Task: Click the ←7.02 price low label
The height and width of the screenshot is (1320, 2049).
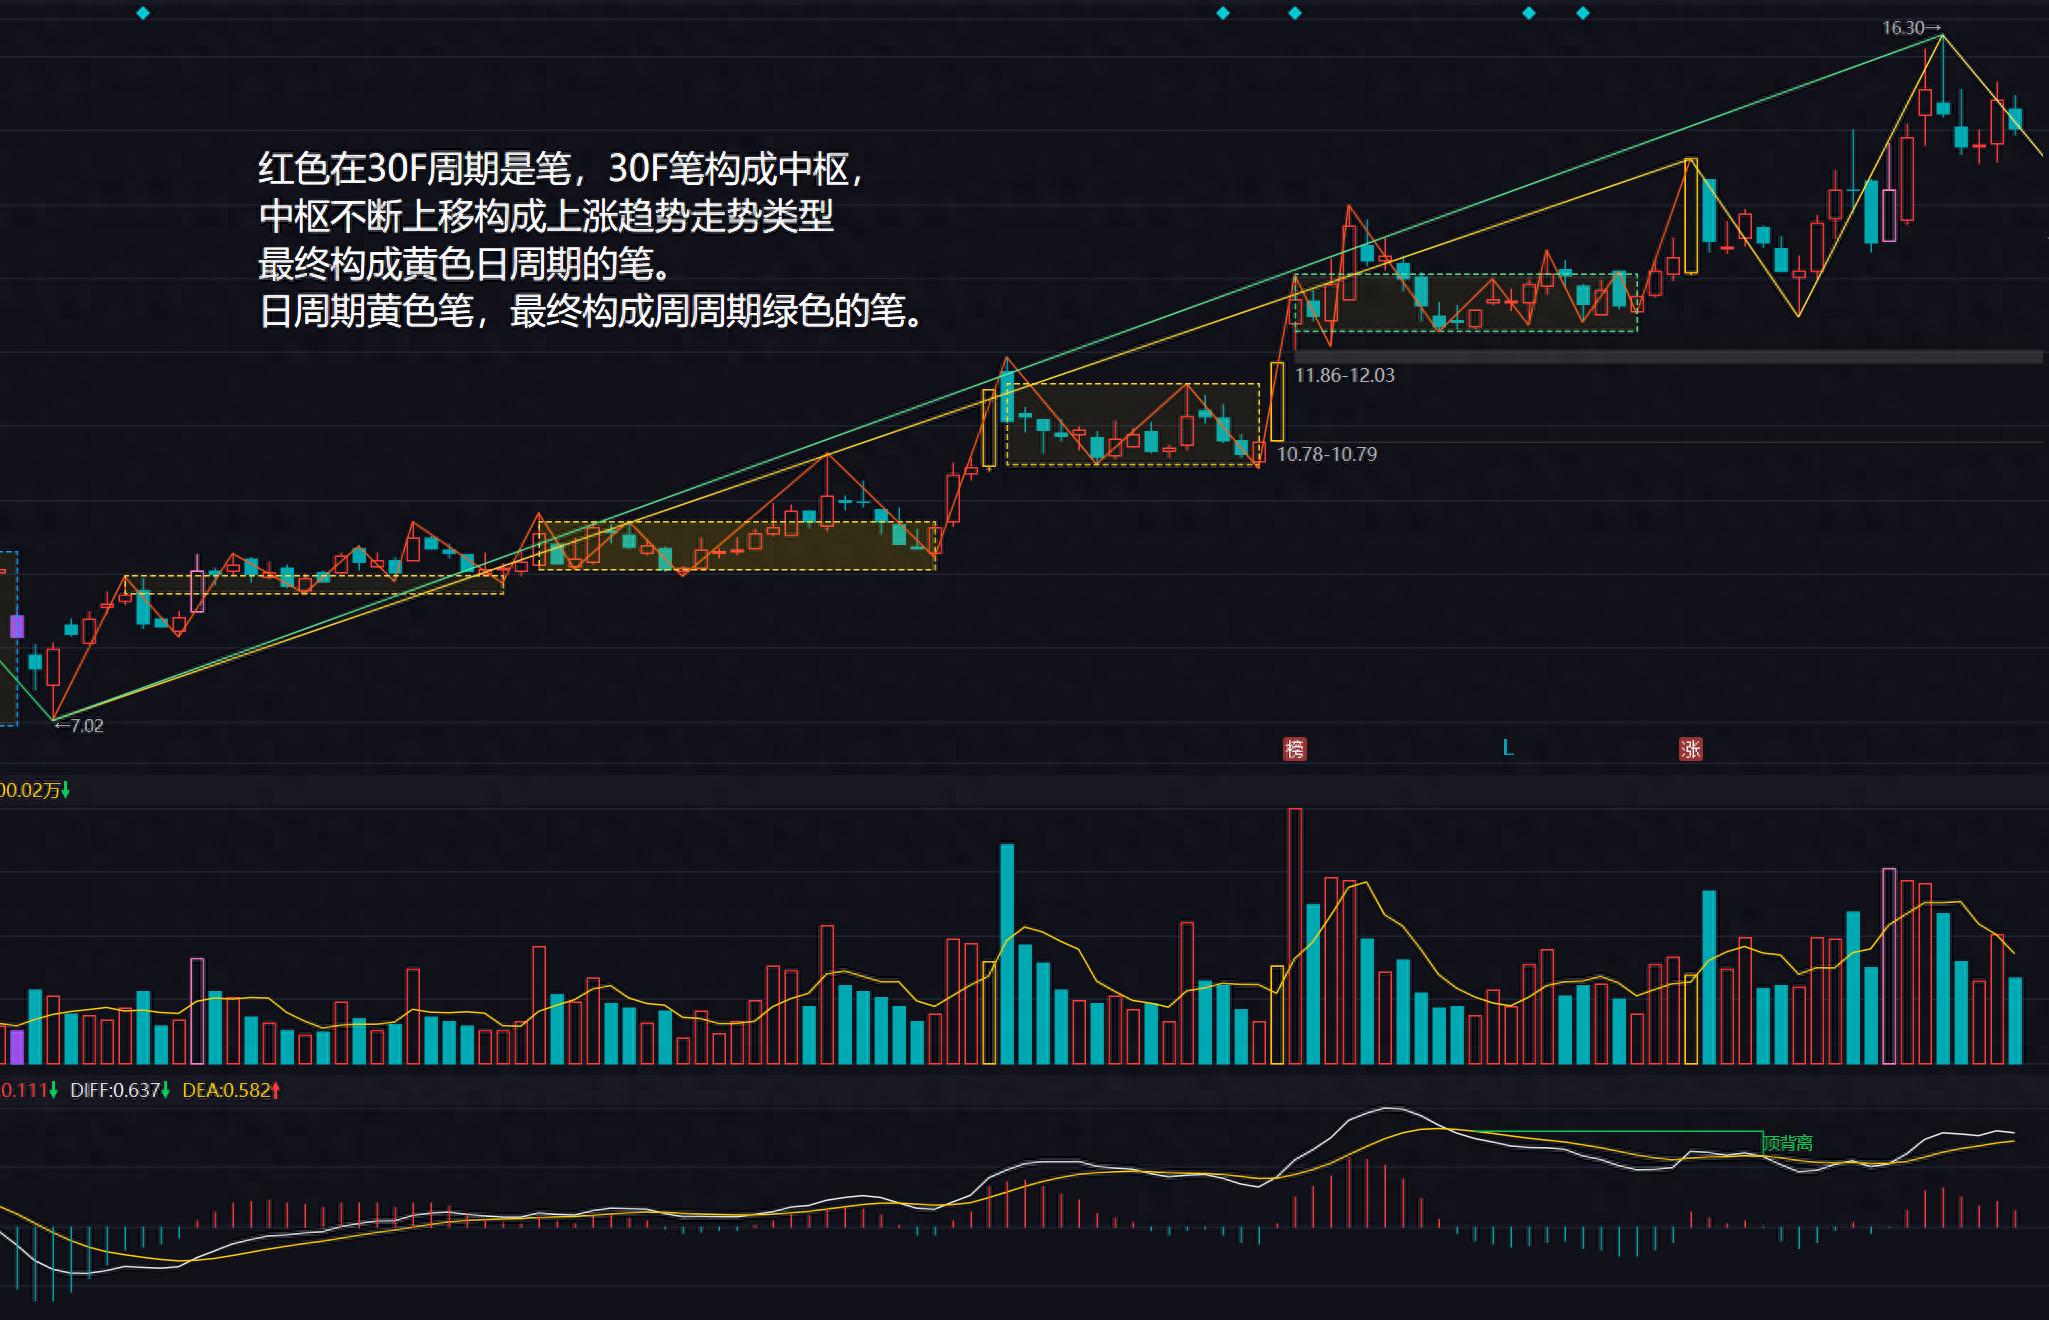Action: coord(78,728)
